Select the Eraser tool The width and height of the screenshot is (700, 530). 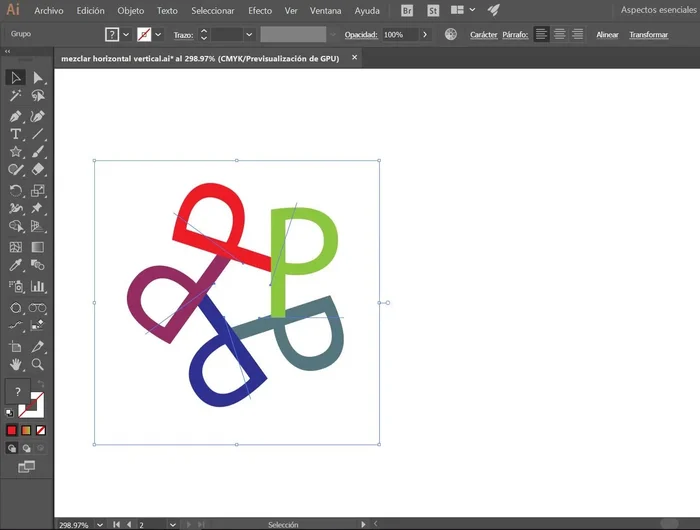pyautogui.click(x=38, y=170)
